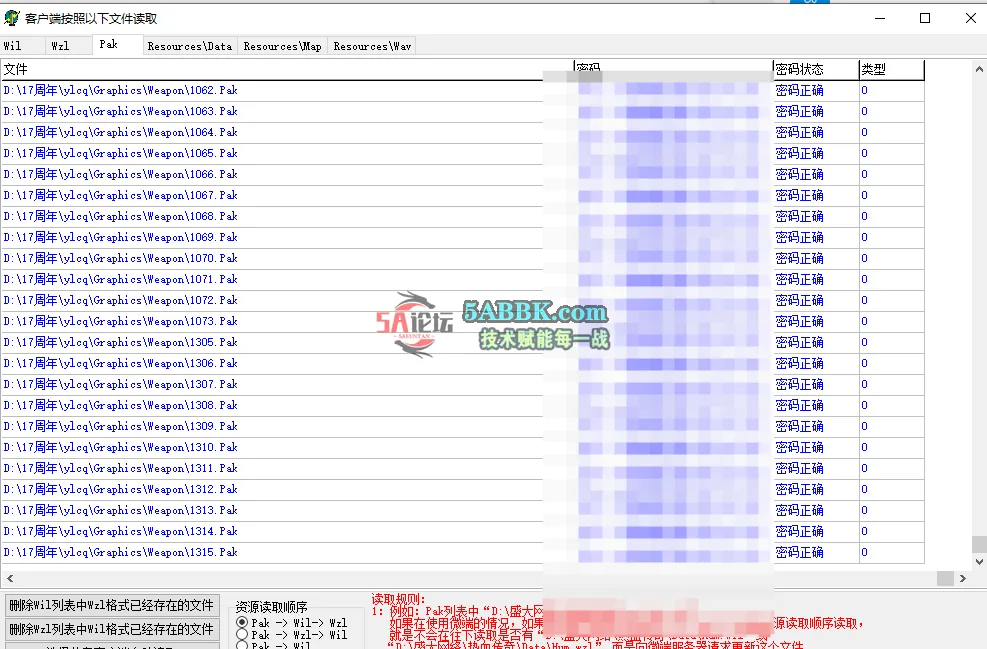Select row Weapon\1064.Pak
The height and width of the screenshot is (649, 987).
[463, 133]
